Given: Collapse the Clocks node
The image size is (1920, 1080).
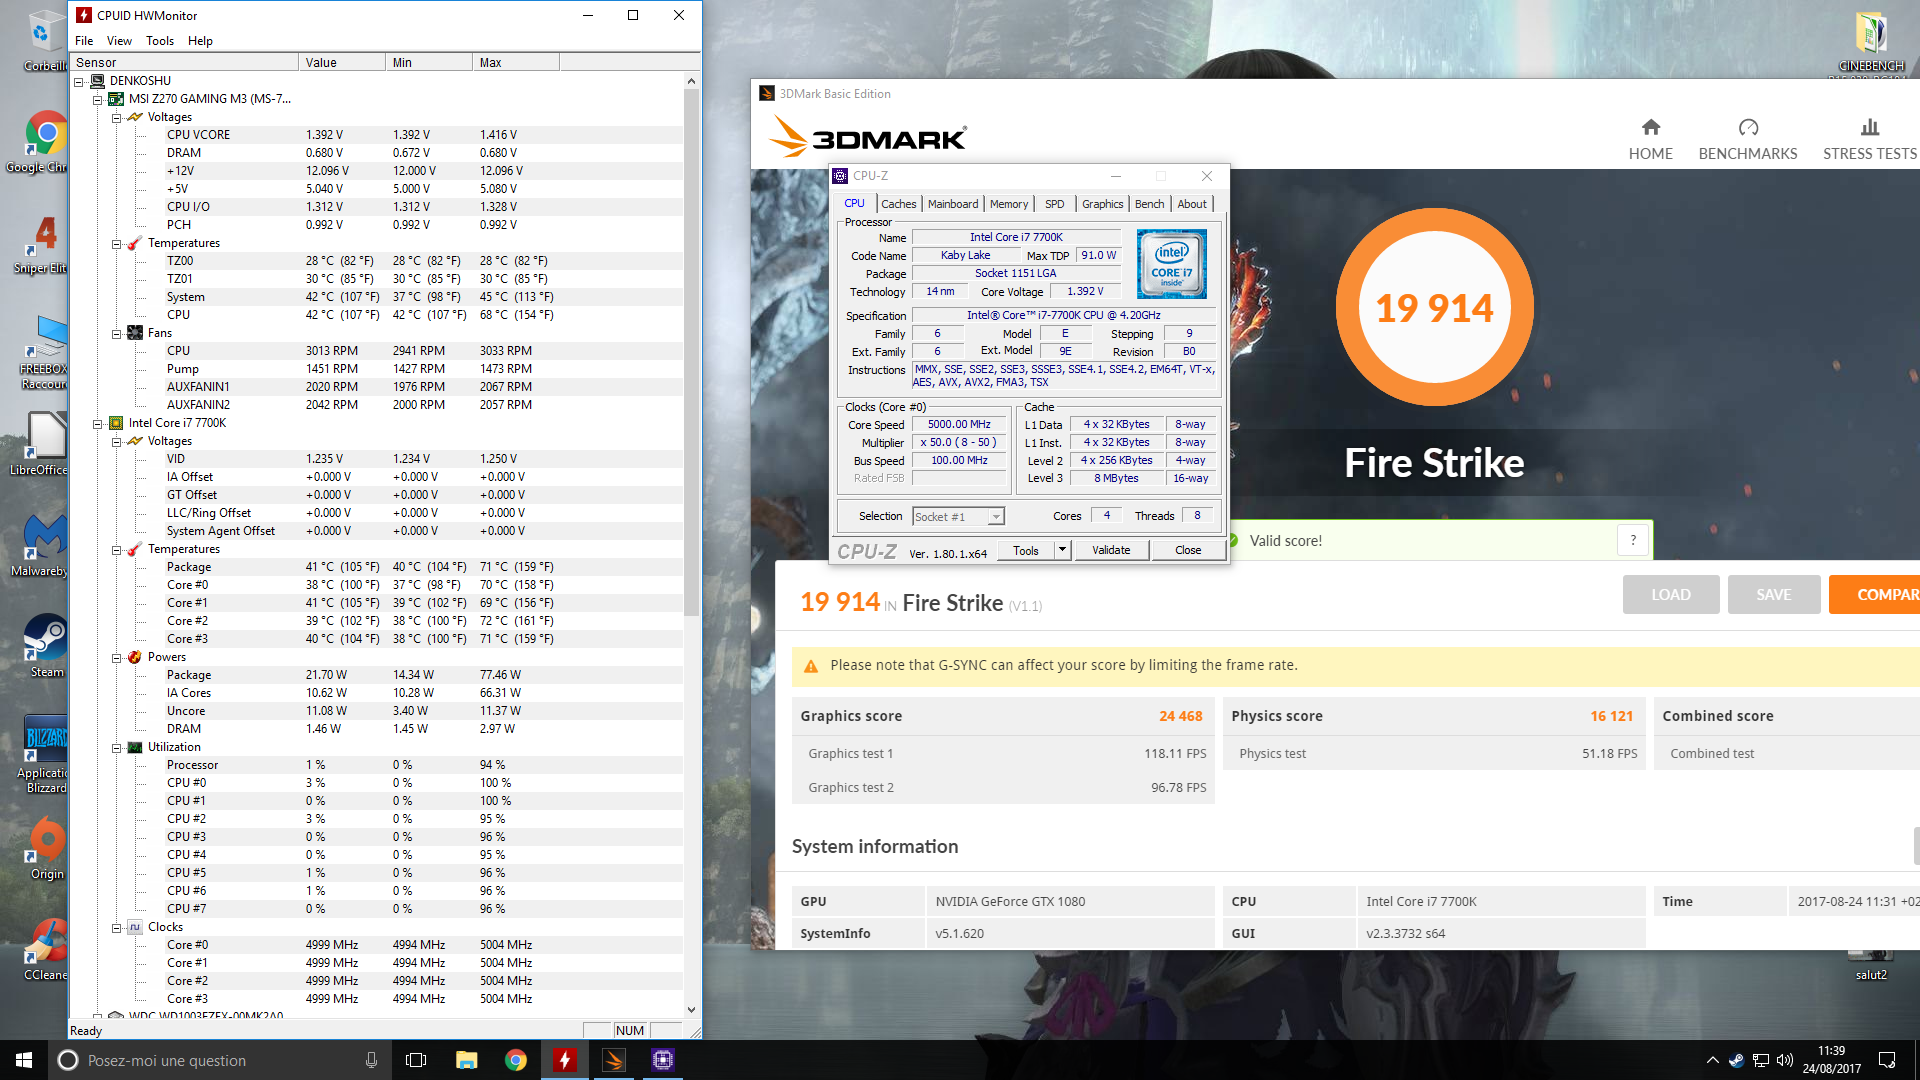Looking at the screenshot, I should (116, 927).
